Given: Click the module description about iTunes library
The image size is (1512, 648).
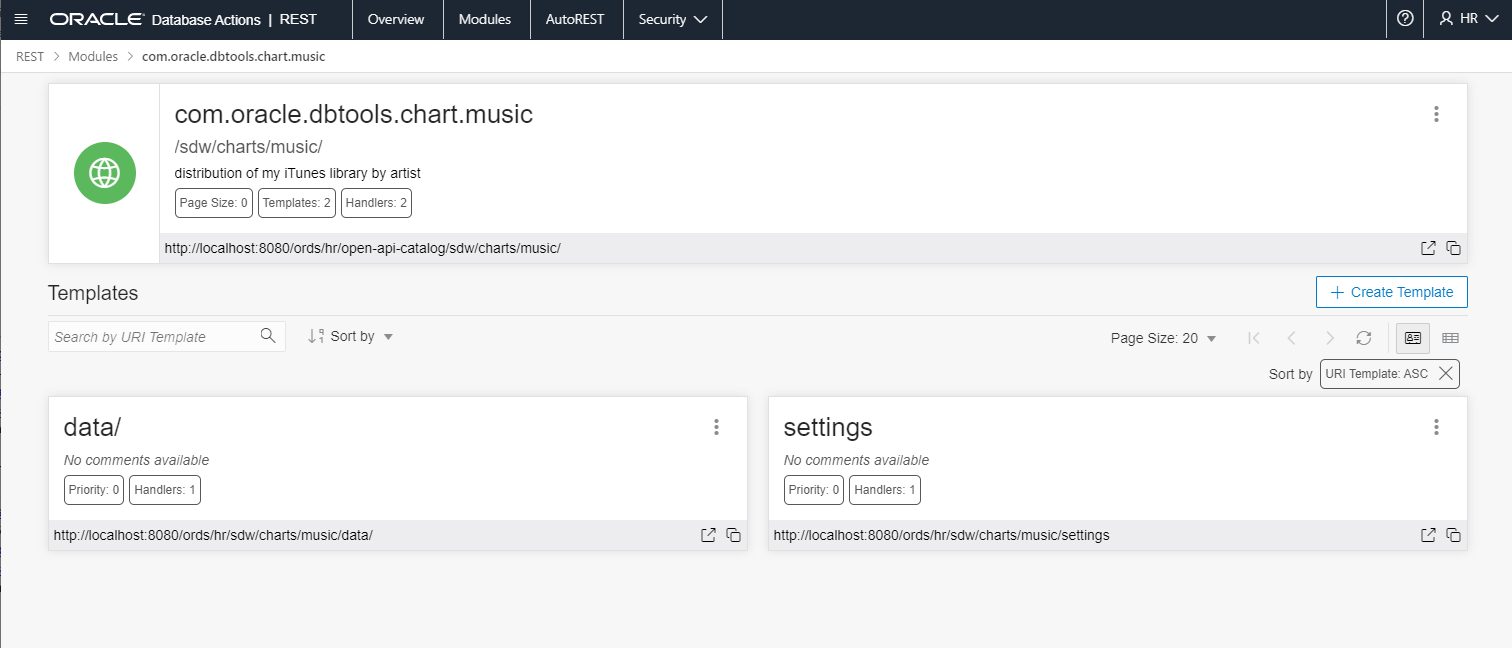Looking at the screenshot, I should (298, 173).
